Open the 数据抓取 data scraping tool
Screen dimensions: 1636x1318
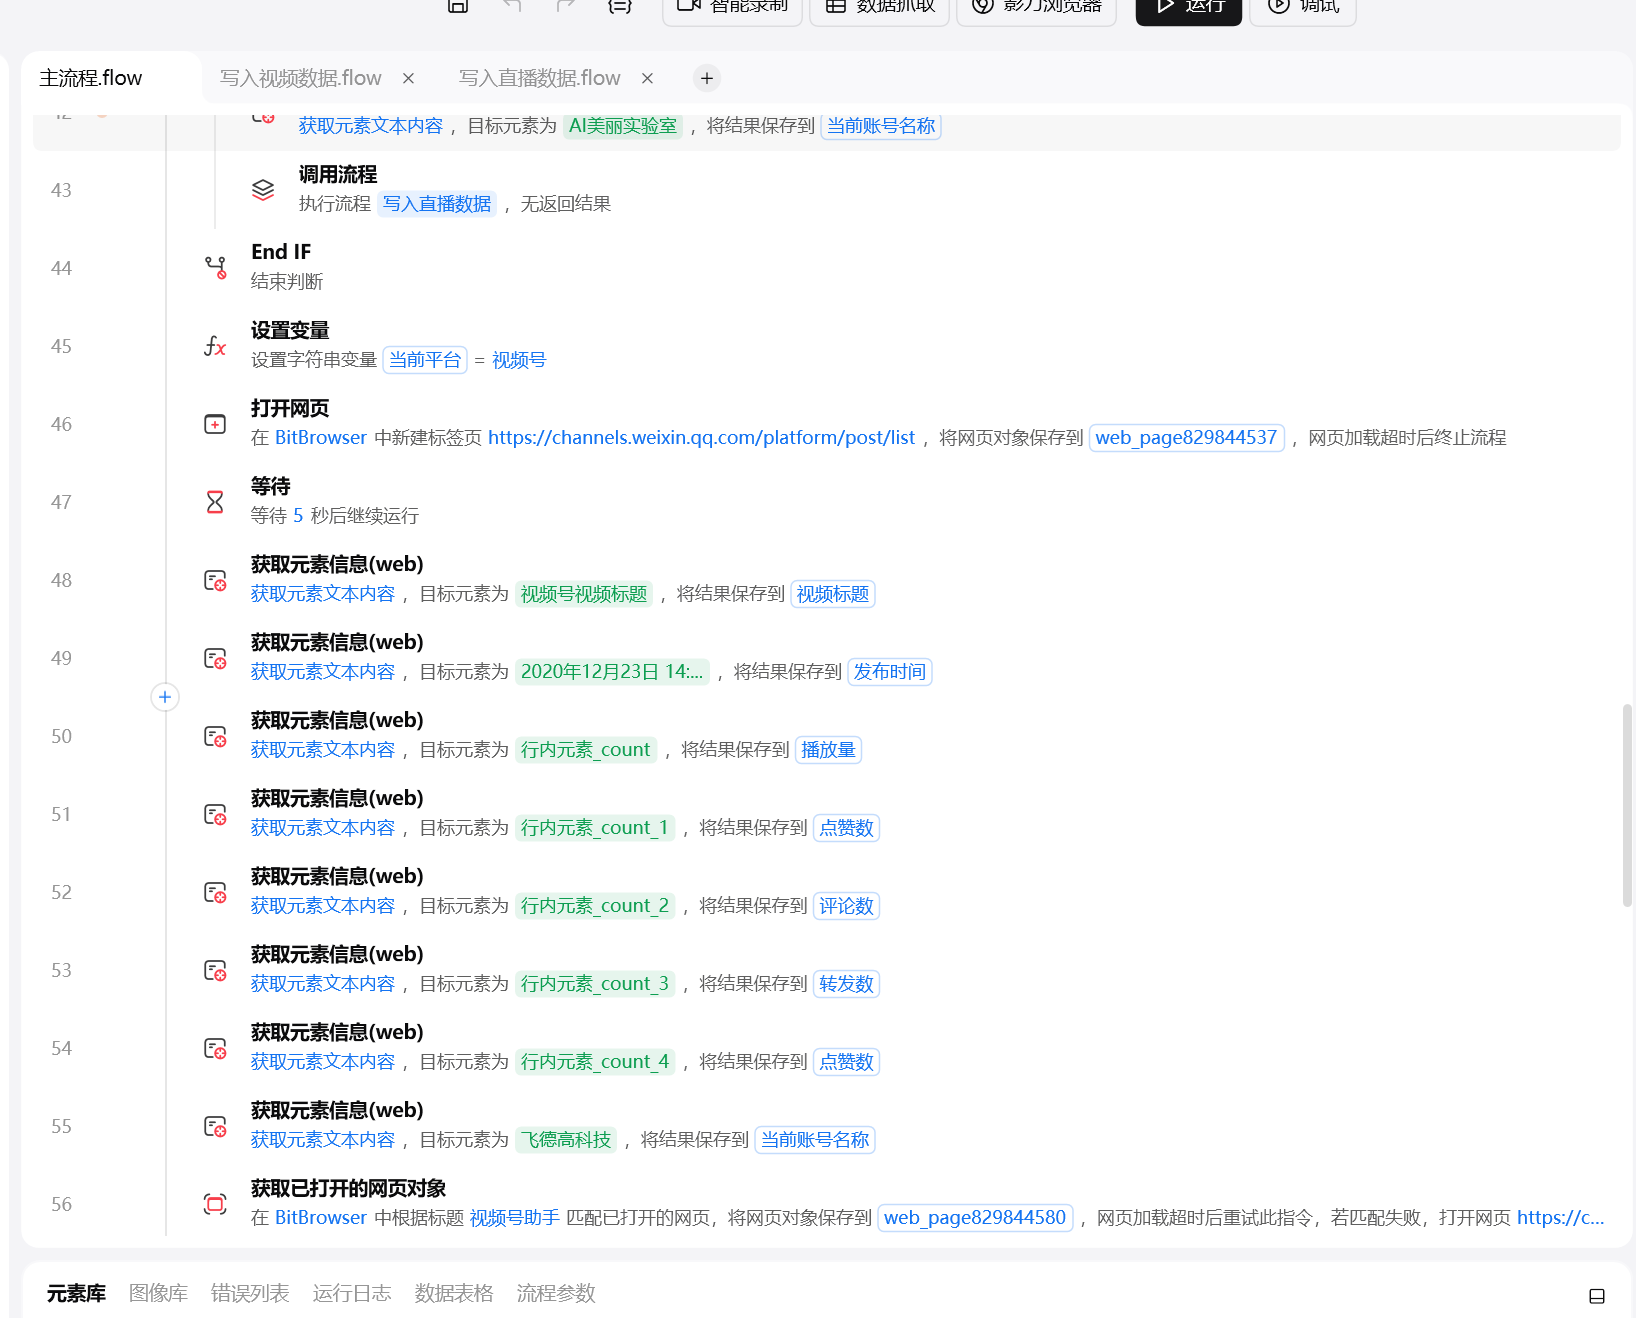(878, 7)
